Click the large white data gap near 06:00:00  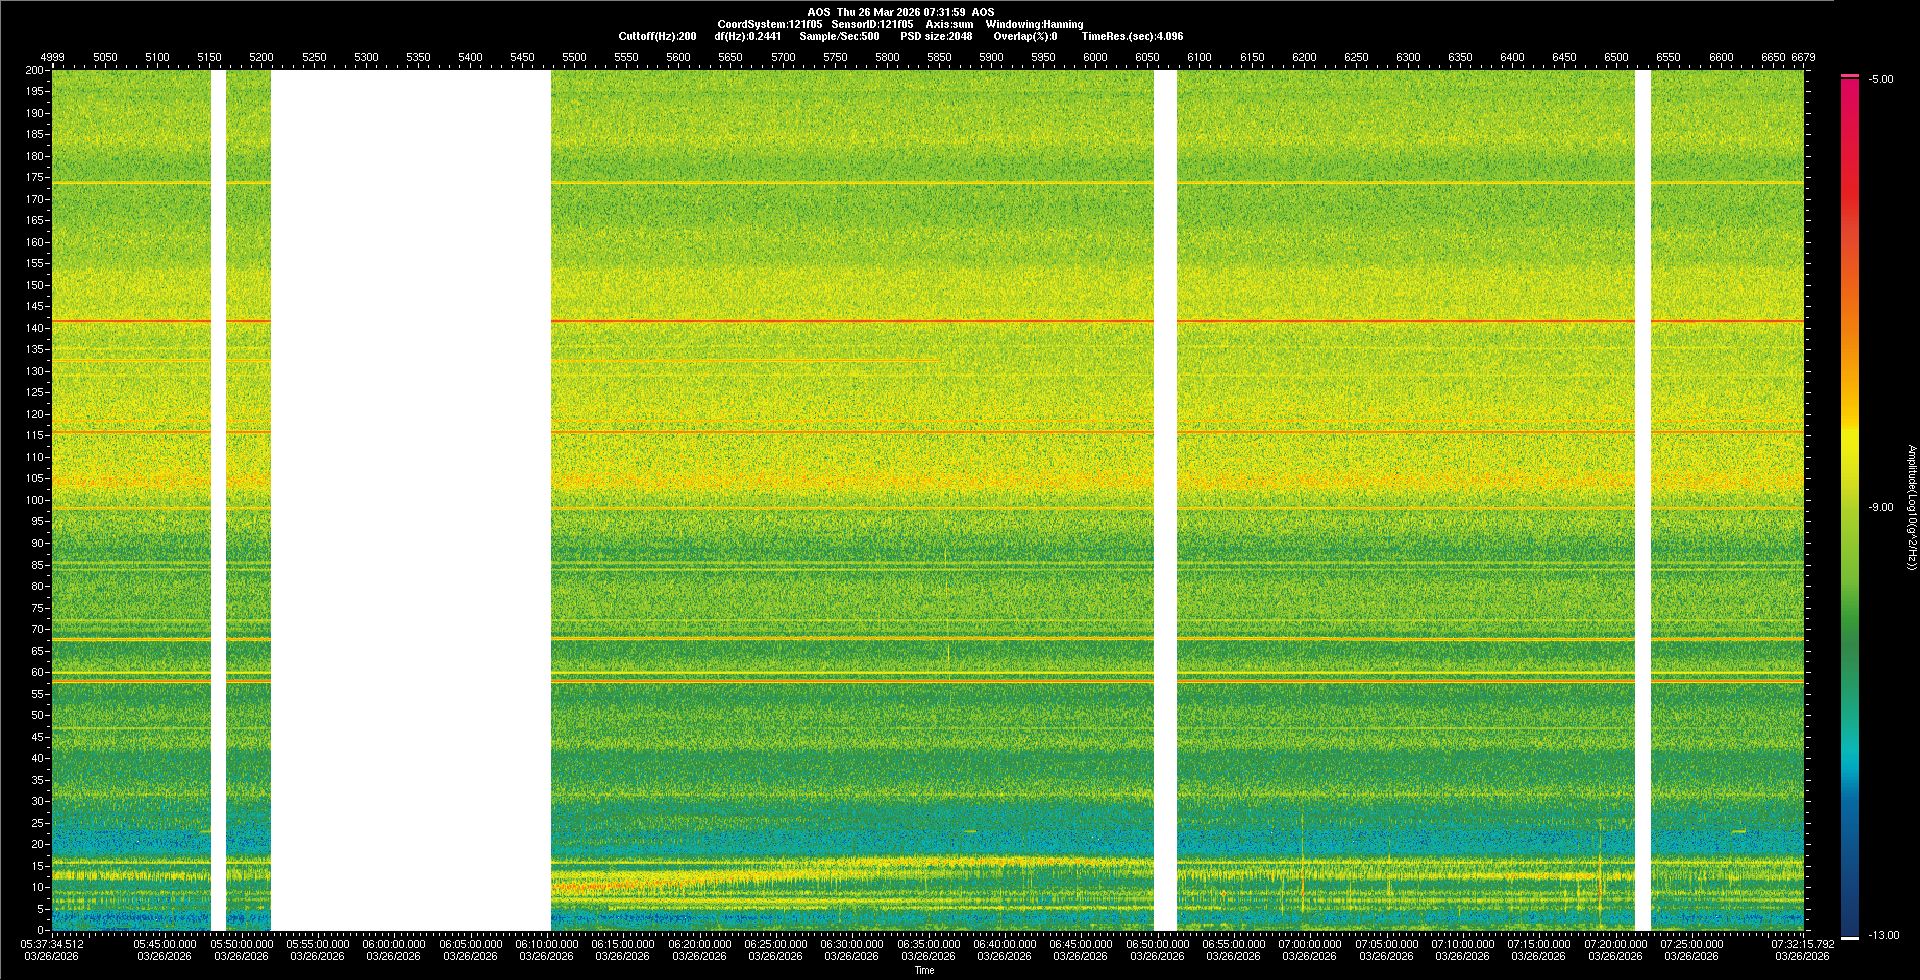(x=410, y=500)
